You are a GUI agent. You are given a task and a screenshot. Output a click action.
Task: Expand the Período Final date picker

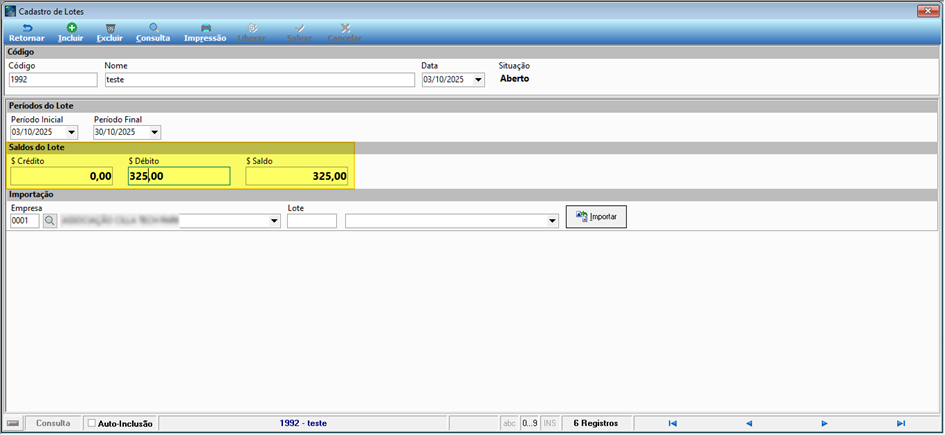click(x=154, y=132)
